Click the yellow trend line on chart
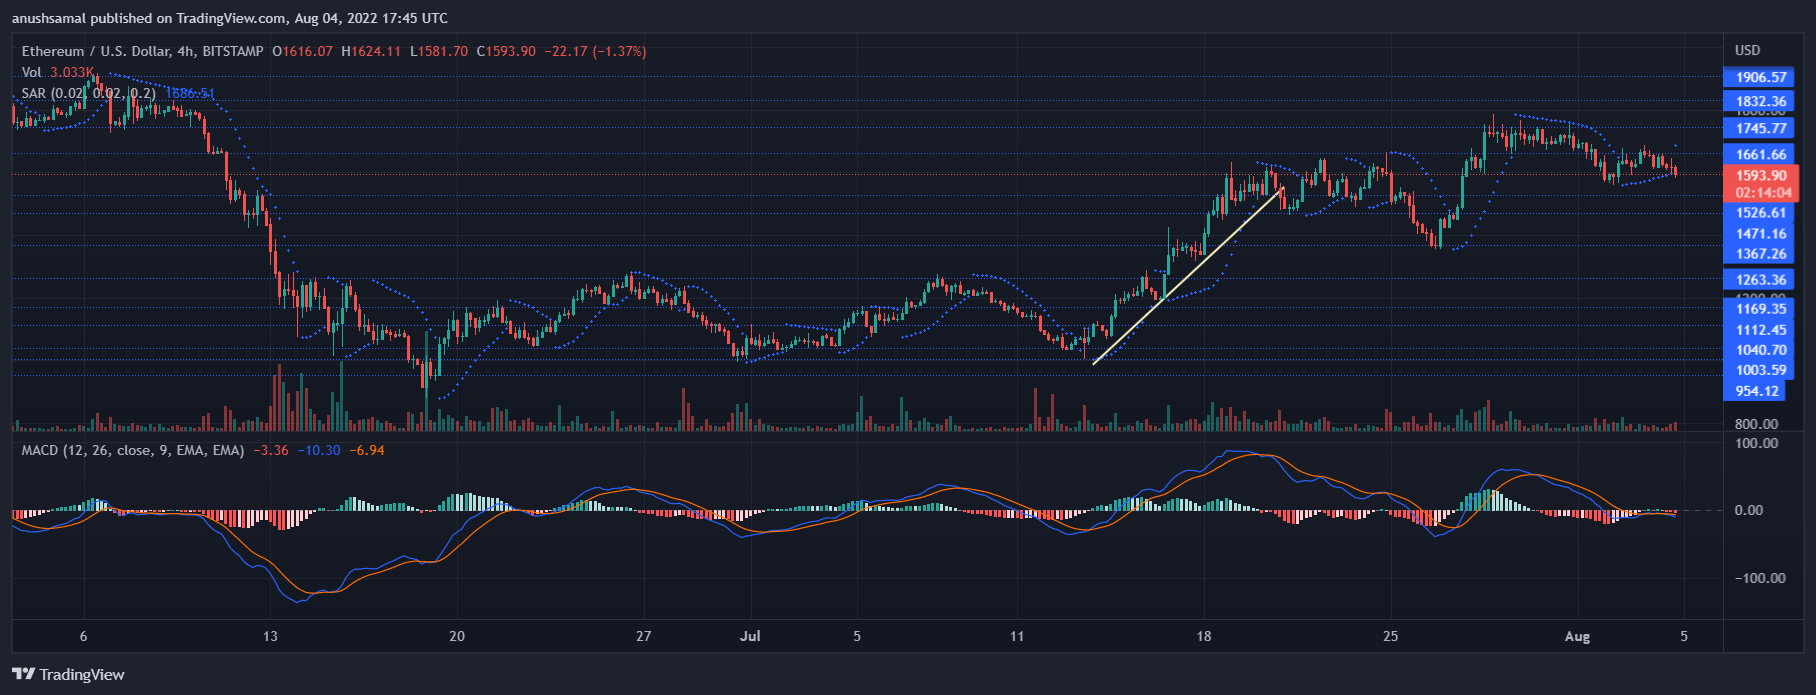The height and width of the screenshot is (695, 1816). point(1188,275)
